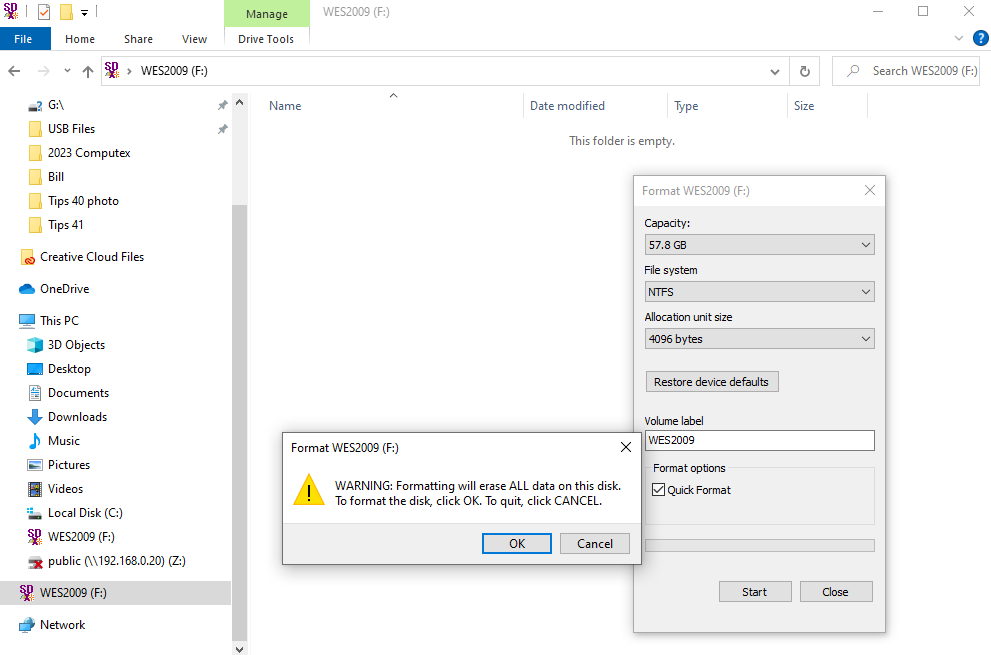Open the File system dropdown showing NTFS
Image resolution: width=991 pixels, height=655 pixels.
pyautogui.click(x=759, y=292)
